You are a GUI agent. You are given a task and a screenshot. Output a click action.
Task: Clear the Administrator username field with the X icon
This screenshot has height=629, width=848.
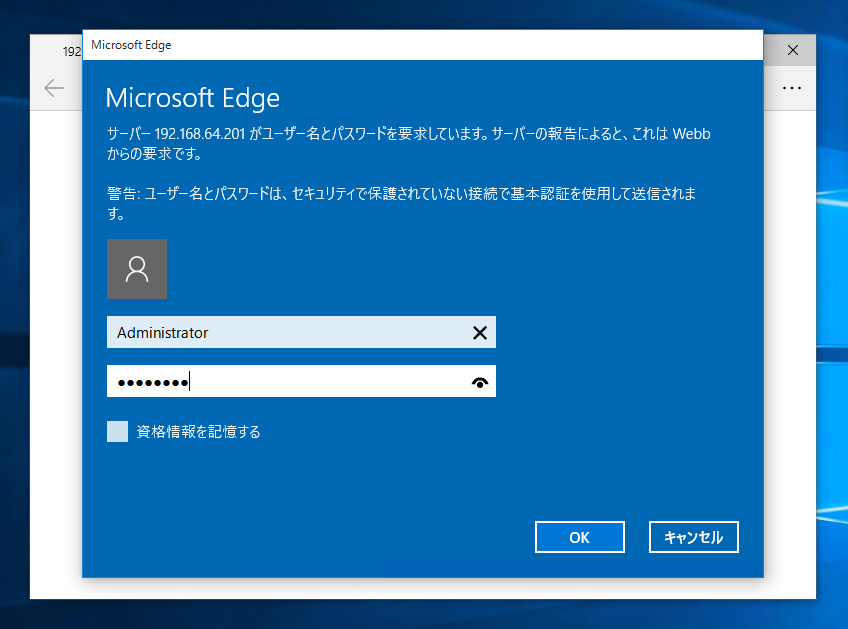[480, 333]
